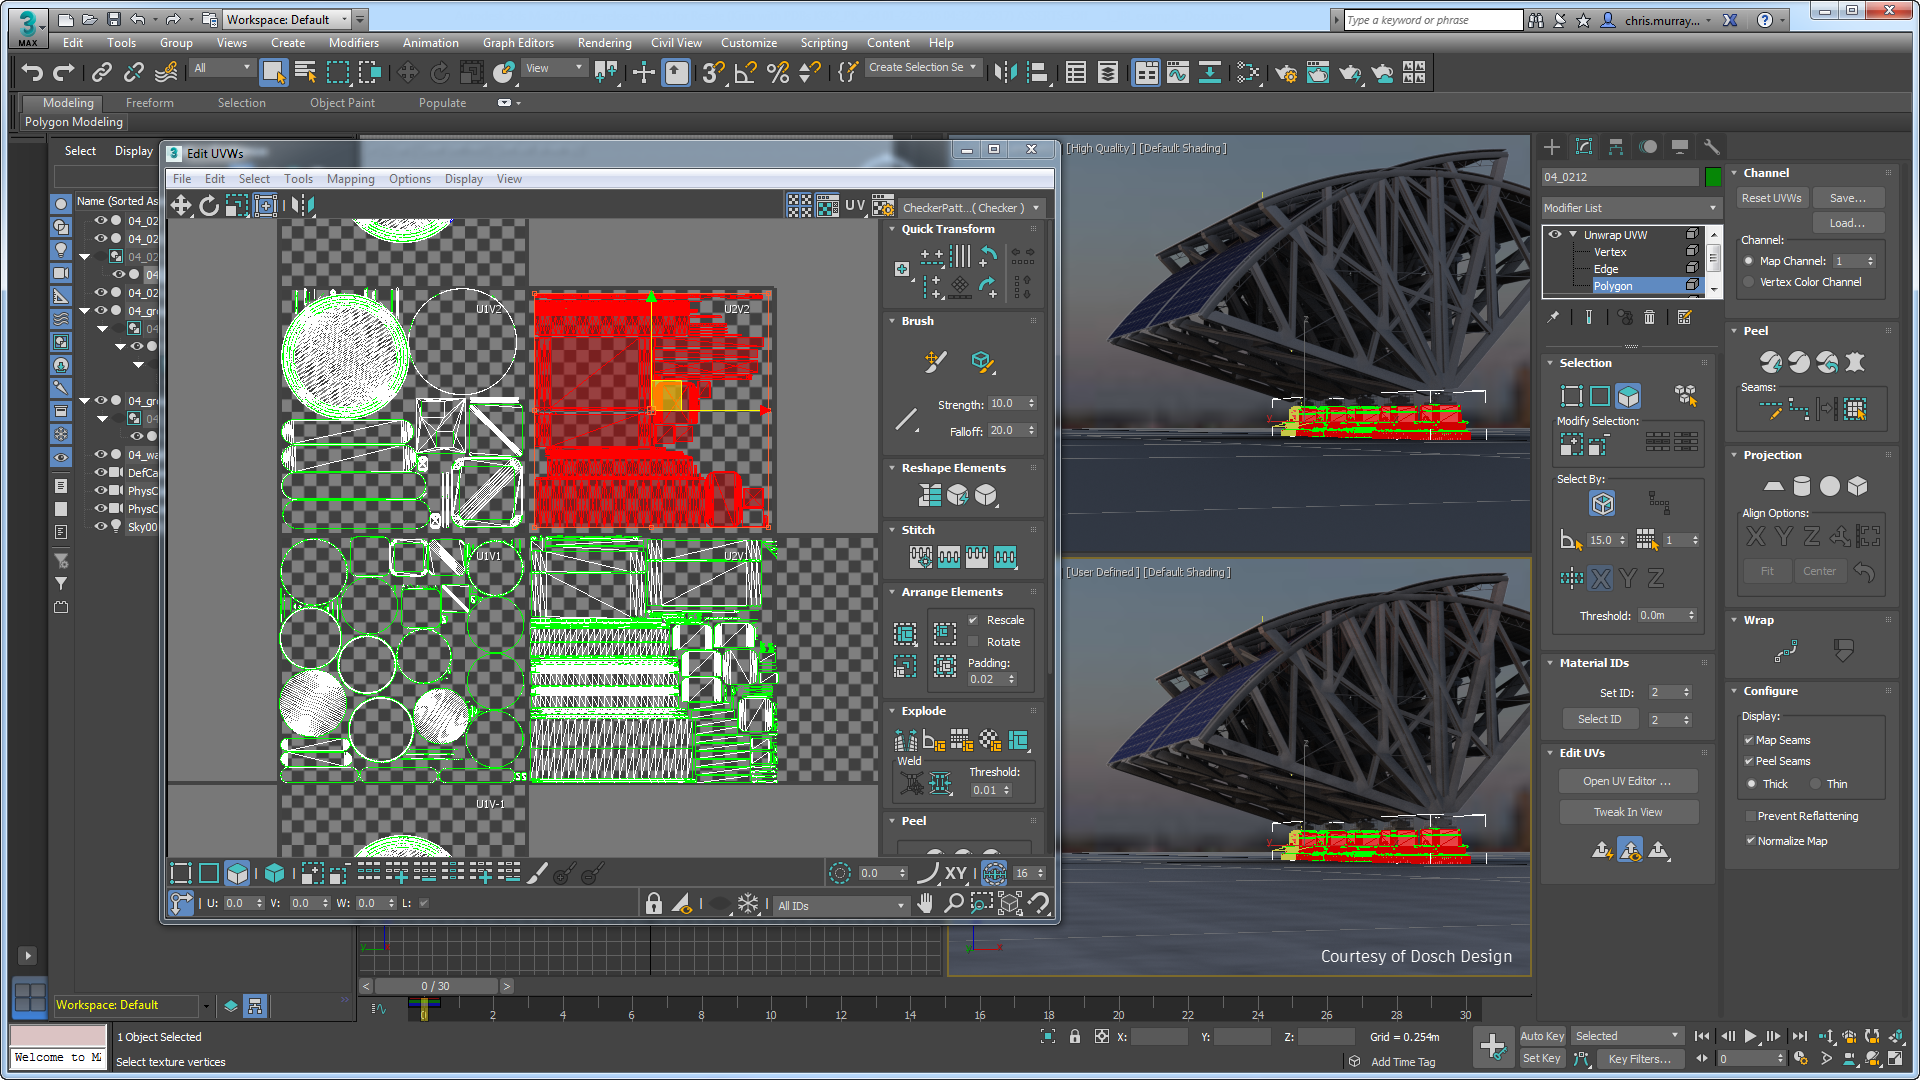
Task: Click the Tweak In View button
Action: (1629, 811)
